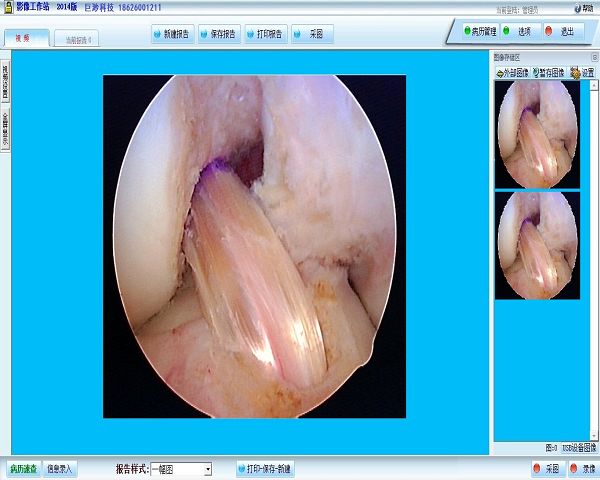Image resolution: width=600 pixels, height=480 pixels.
Task: Select the first stored image thumbnail
Action: point(537,133)
